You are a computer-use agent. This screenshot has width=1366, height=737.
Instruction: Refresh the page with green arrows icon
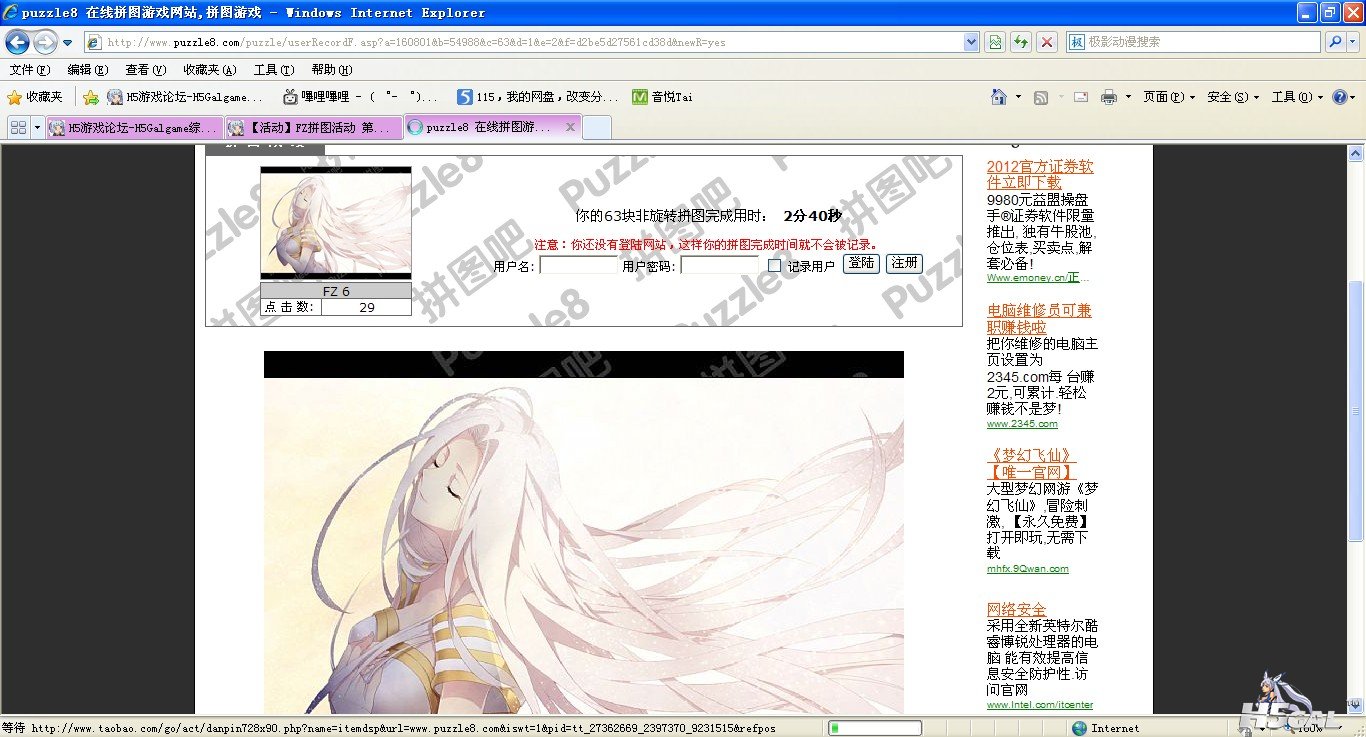point(1020,42)
